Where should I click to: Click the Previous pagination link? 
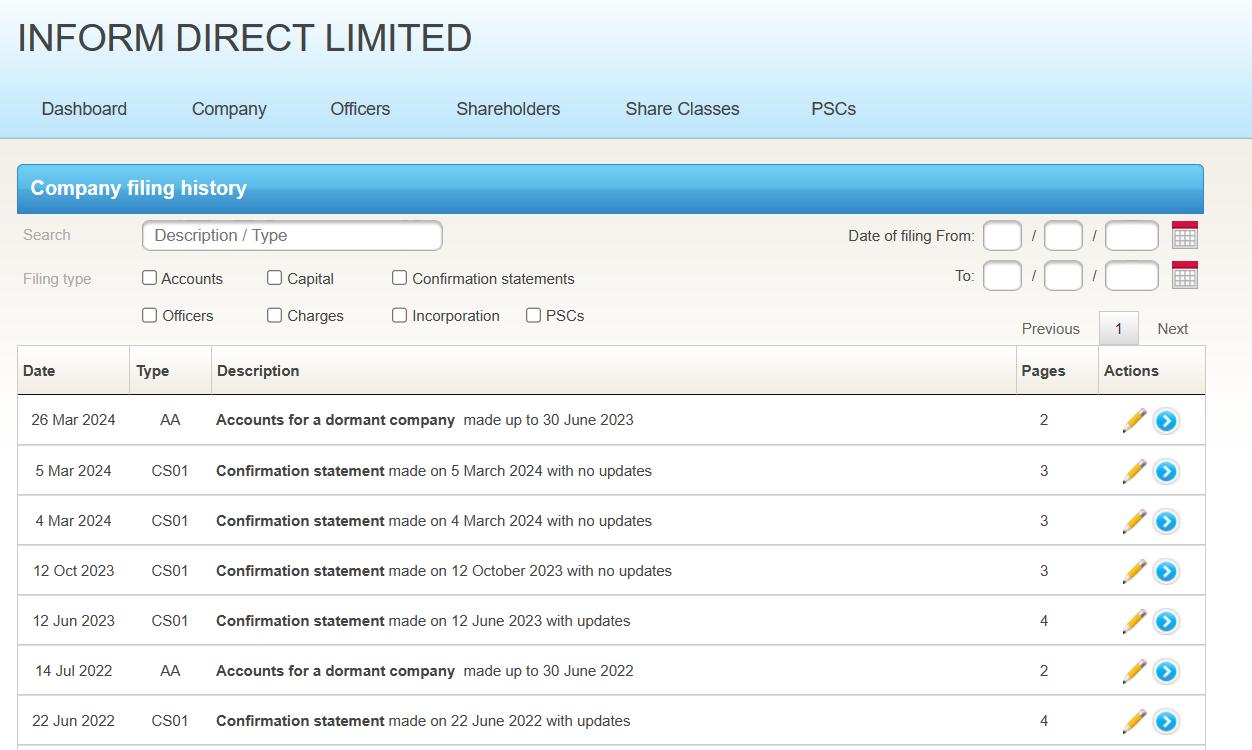1051,329
